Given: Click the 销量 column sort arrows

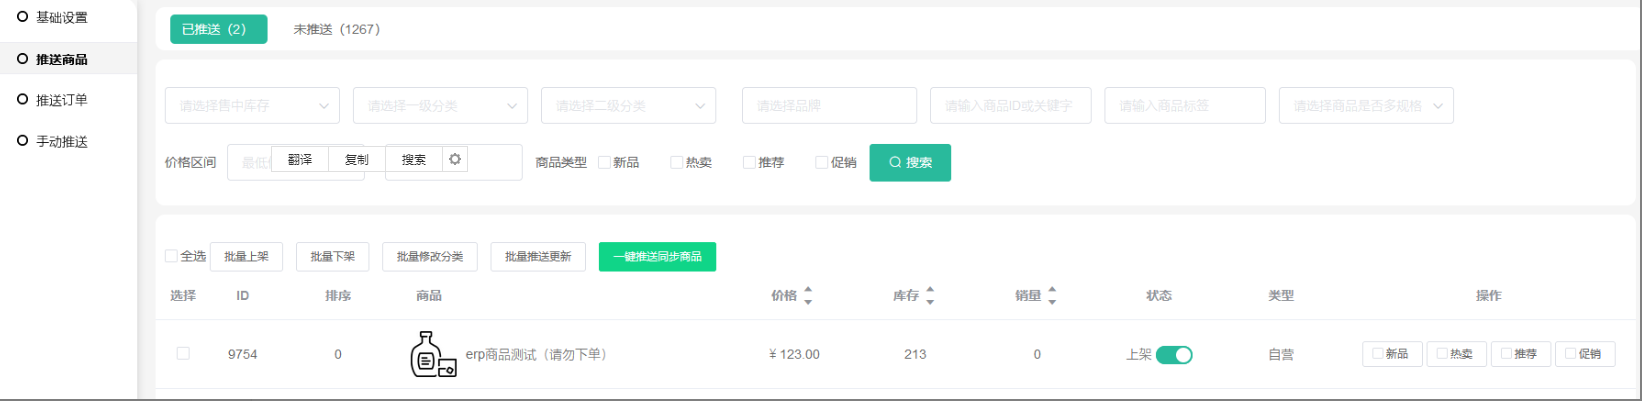Looking at the screenshot, I should [1052, 296].
